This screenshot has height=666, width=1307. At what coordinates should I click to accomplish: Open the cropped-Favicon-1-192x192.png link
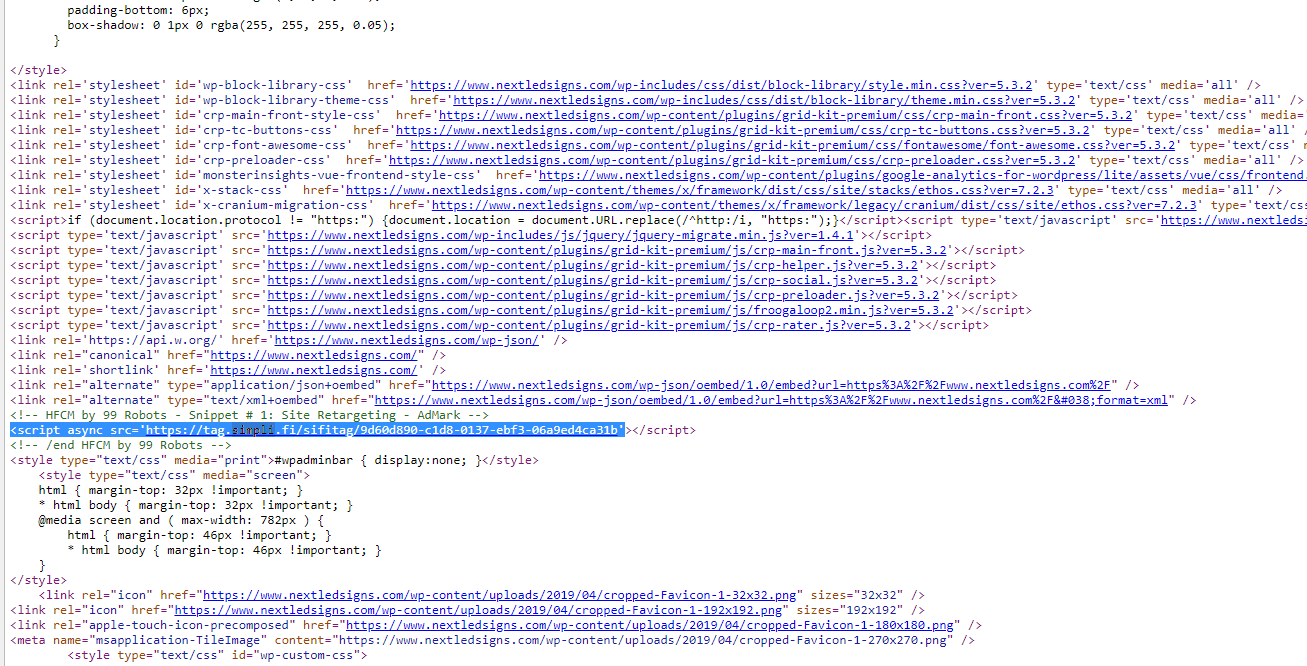[x=478, y=610]
